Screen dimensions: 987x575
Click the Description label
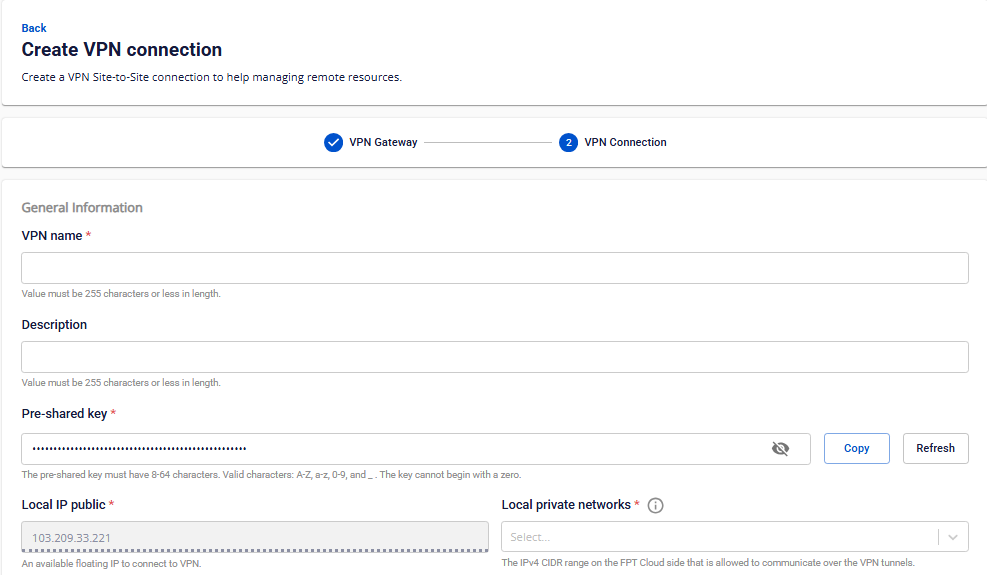pos(54,325)
